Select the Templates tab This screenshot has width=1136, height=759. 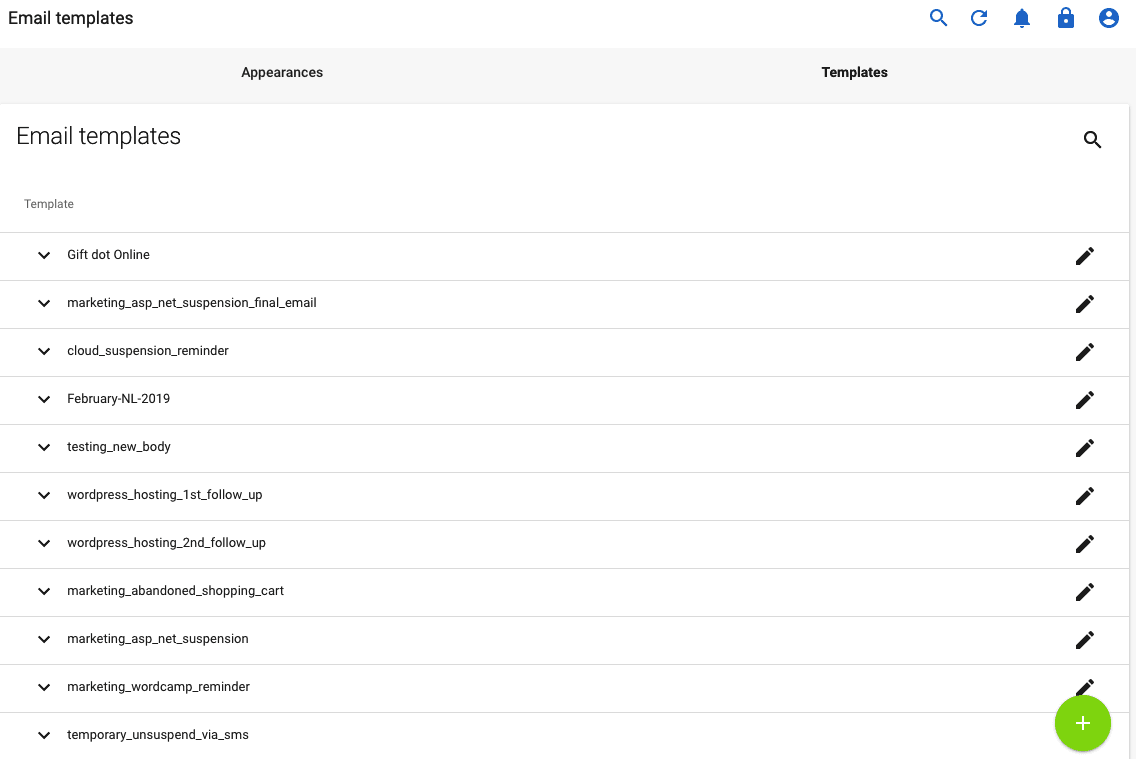[854, 72]
